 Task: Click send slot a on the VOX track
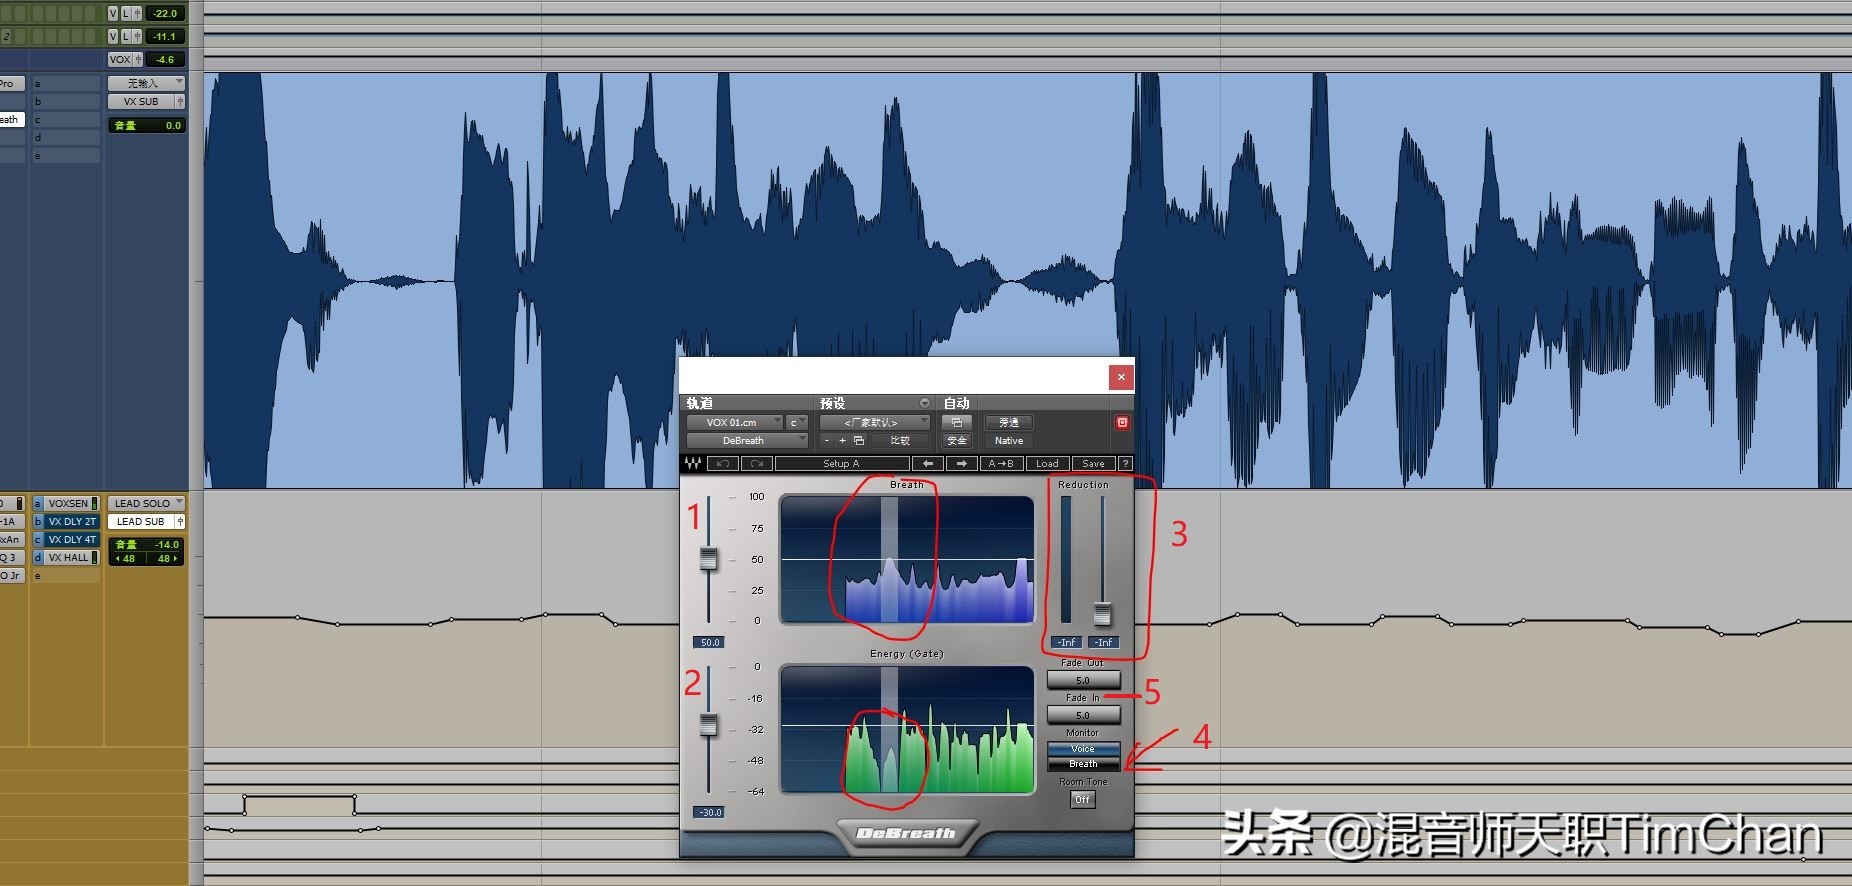pyautogui.click(x=67, y=84)
